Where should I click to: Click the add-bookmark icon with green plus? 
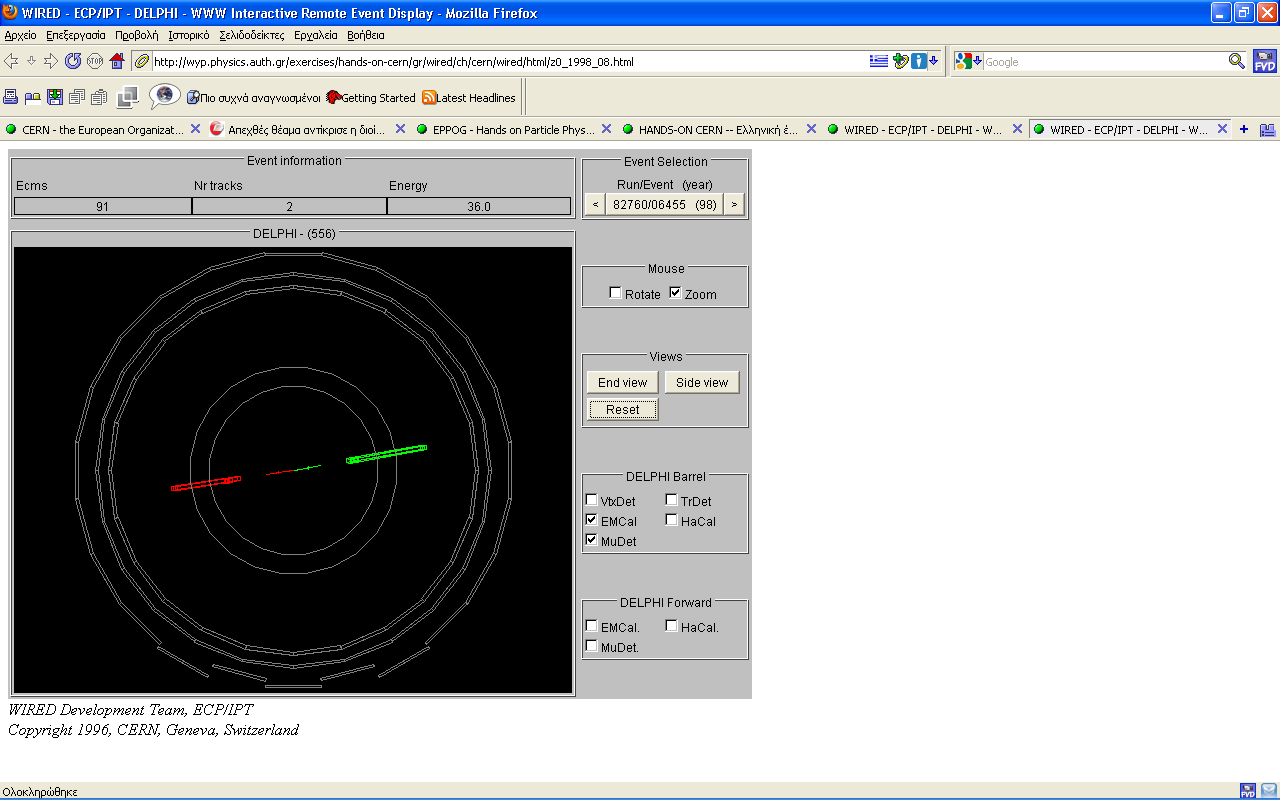(900, 61)
